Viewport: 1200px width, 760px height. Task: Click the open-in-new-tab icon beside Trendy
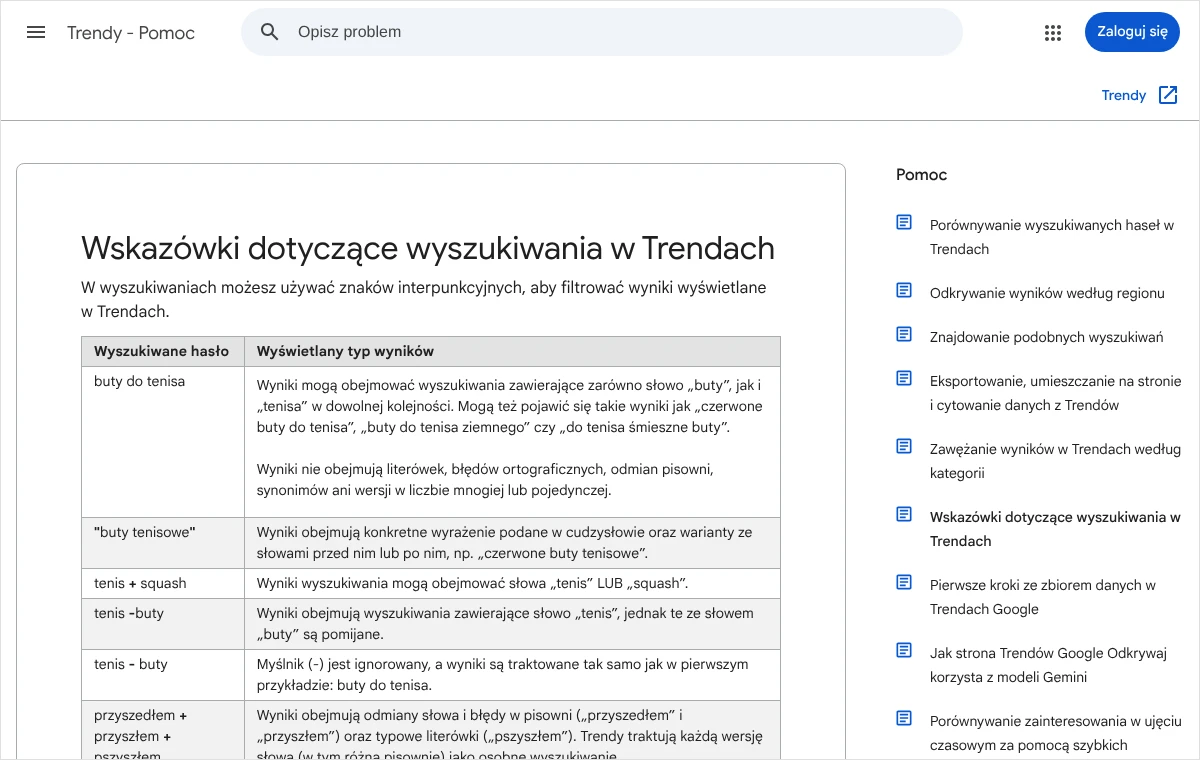1168,95
